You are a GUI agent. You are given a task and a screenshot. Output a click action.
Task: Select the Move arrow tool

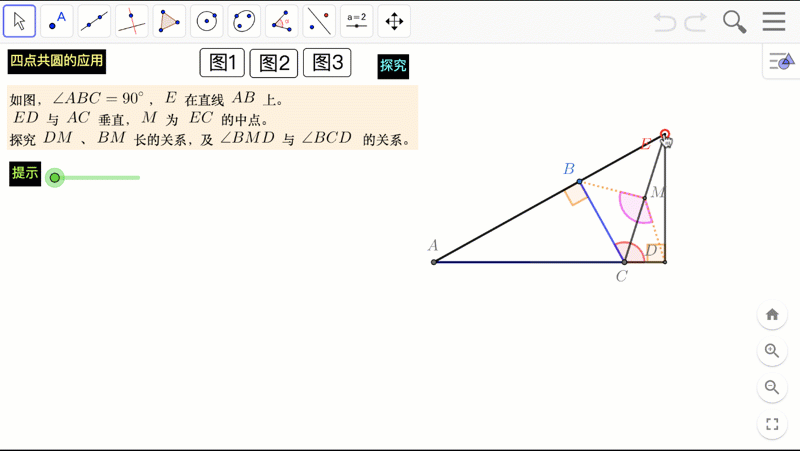tap(19, 21)
